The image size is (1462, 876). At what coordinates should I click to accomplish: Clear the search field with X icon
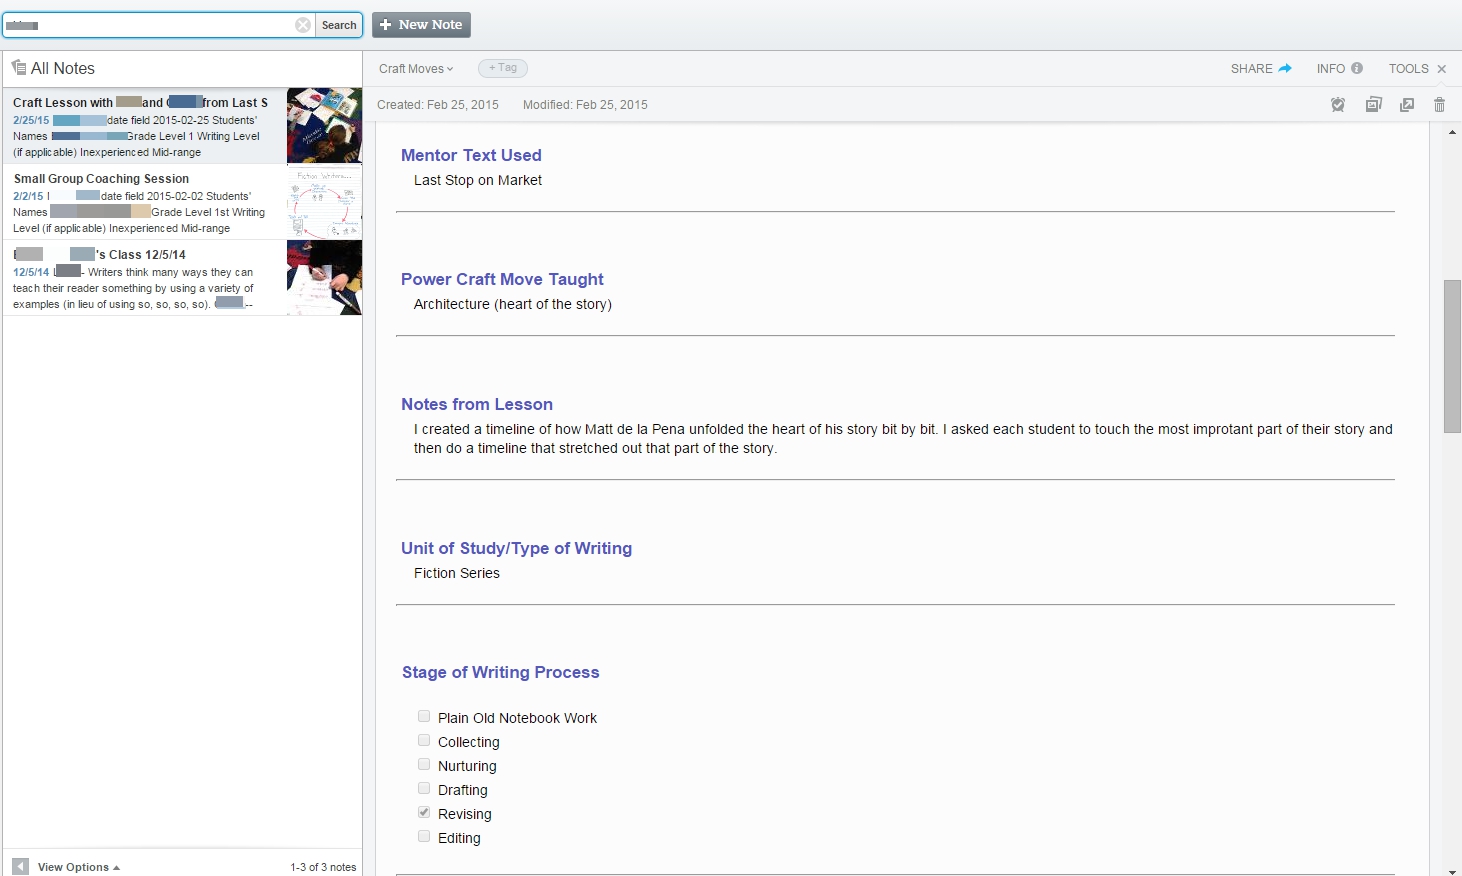[302, 25]
